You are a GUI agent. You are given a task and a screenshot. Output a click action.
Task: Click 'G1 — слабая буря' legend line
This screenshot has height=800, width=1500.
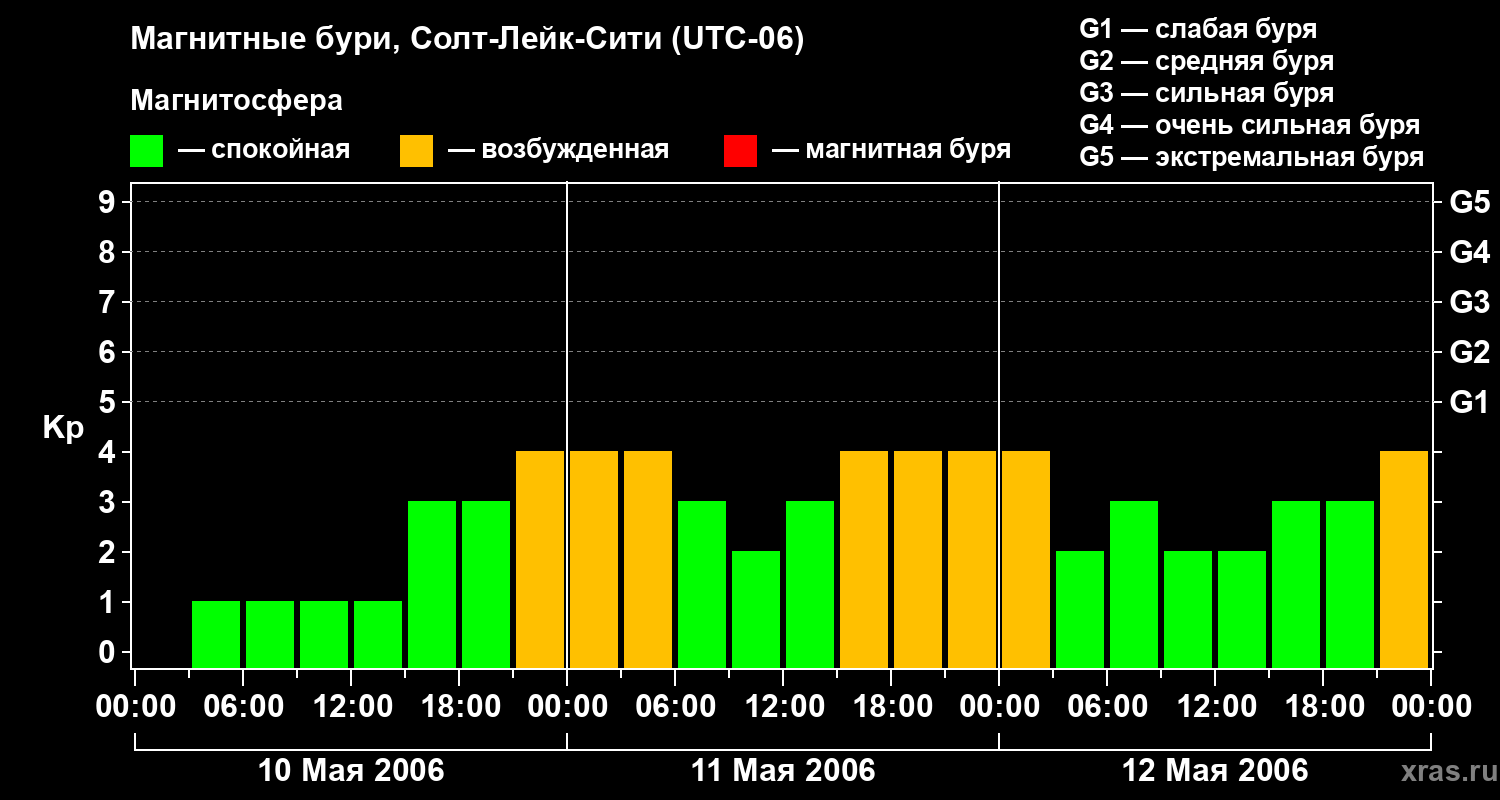click(x=1198, y=29)
